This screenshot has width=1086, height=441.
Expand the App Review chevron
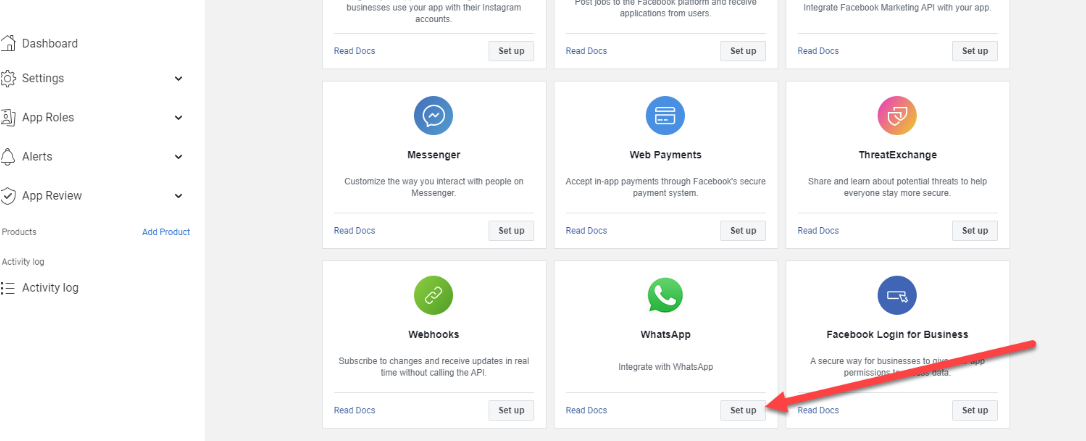[x=179, y=196]
